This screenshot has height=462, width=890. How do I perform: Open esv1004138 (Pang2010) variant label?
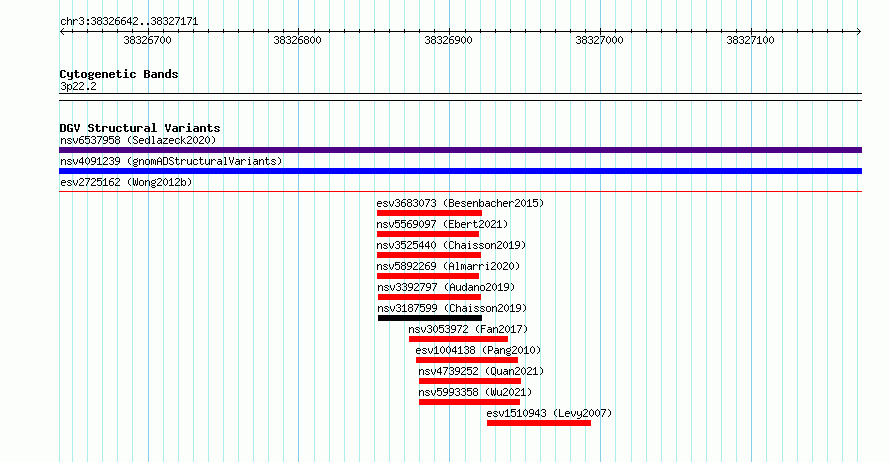point(478,350)
